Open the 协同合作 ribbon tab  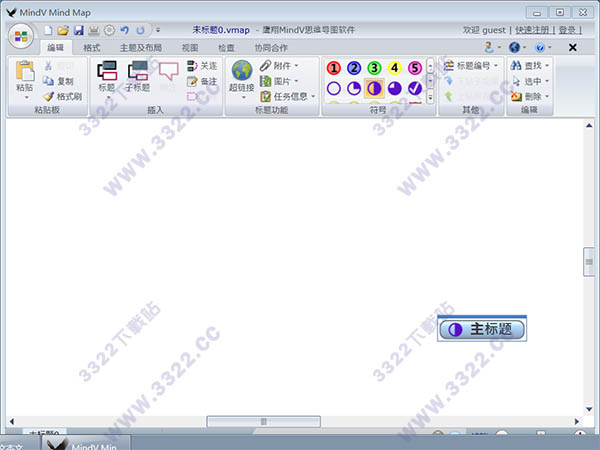click(x=271, y=47)
